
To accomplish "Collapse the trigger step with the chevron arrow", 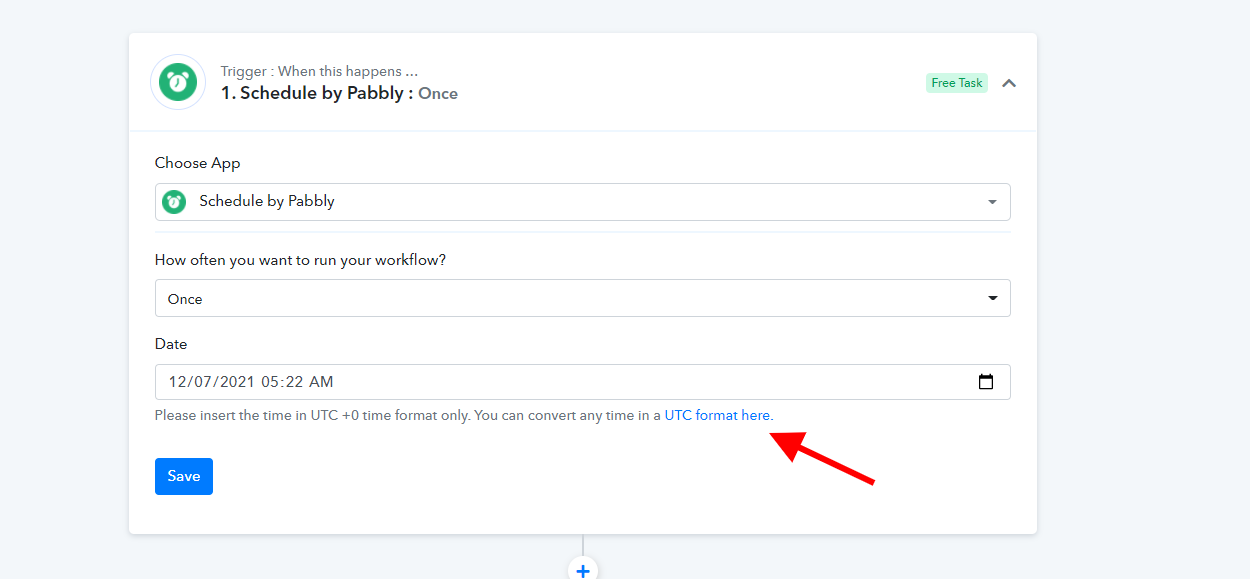I will pyautogui.click(x=1009, y=83).
